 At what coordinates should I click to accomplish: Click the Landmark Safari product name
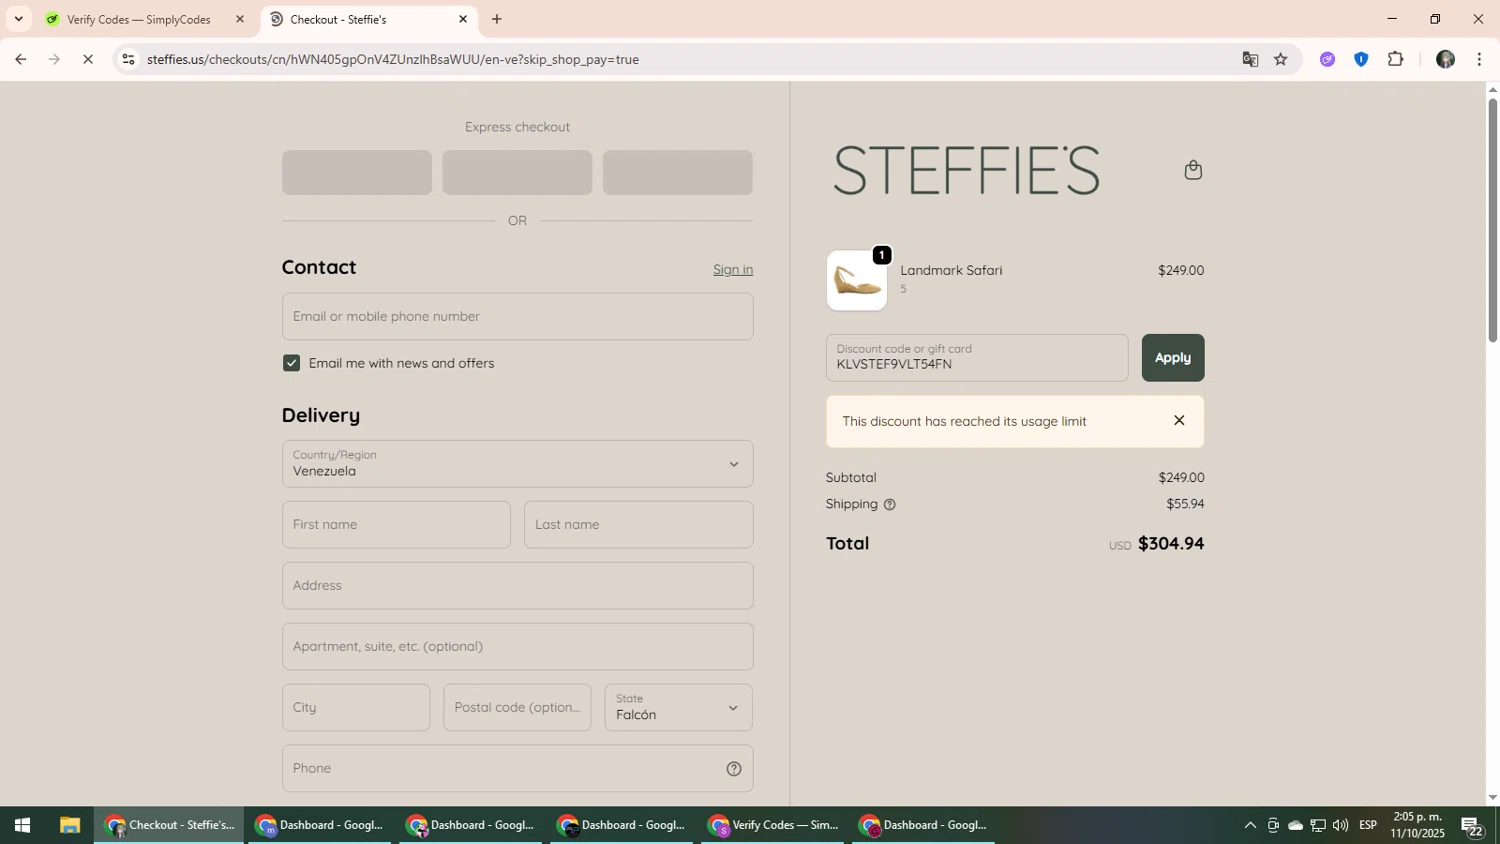(951, 271)
